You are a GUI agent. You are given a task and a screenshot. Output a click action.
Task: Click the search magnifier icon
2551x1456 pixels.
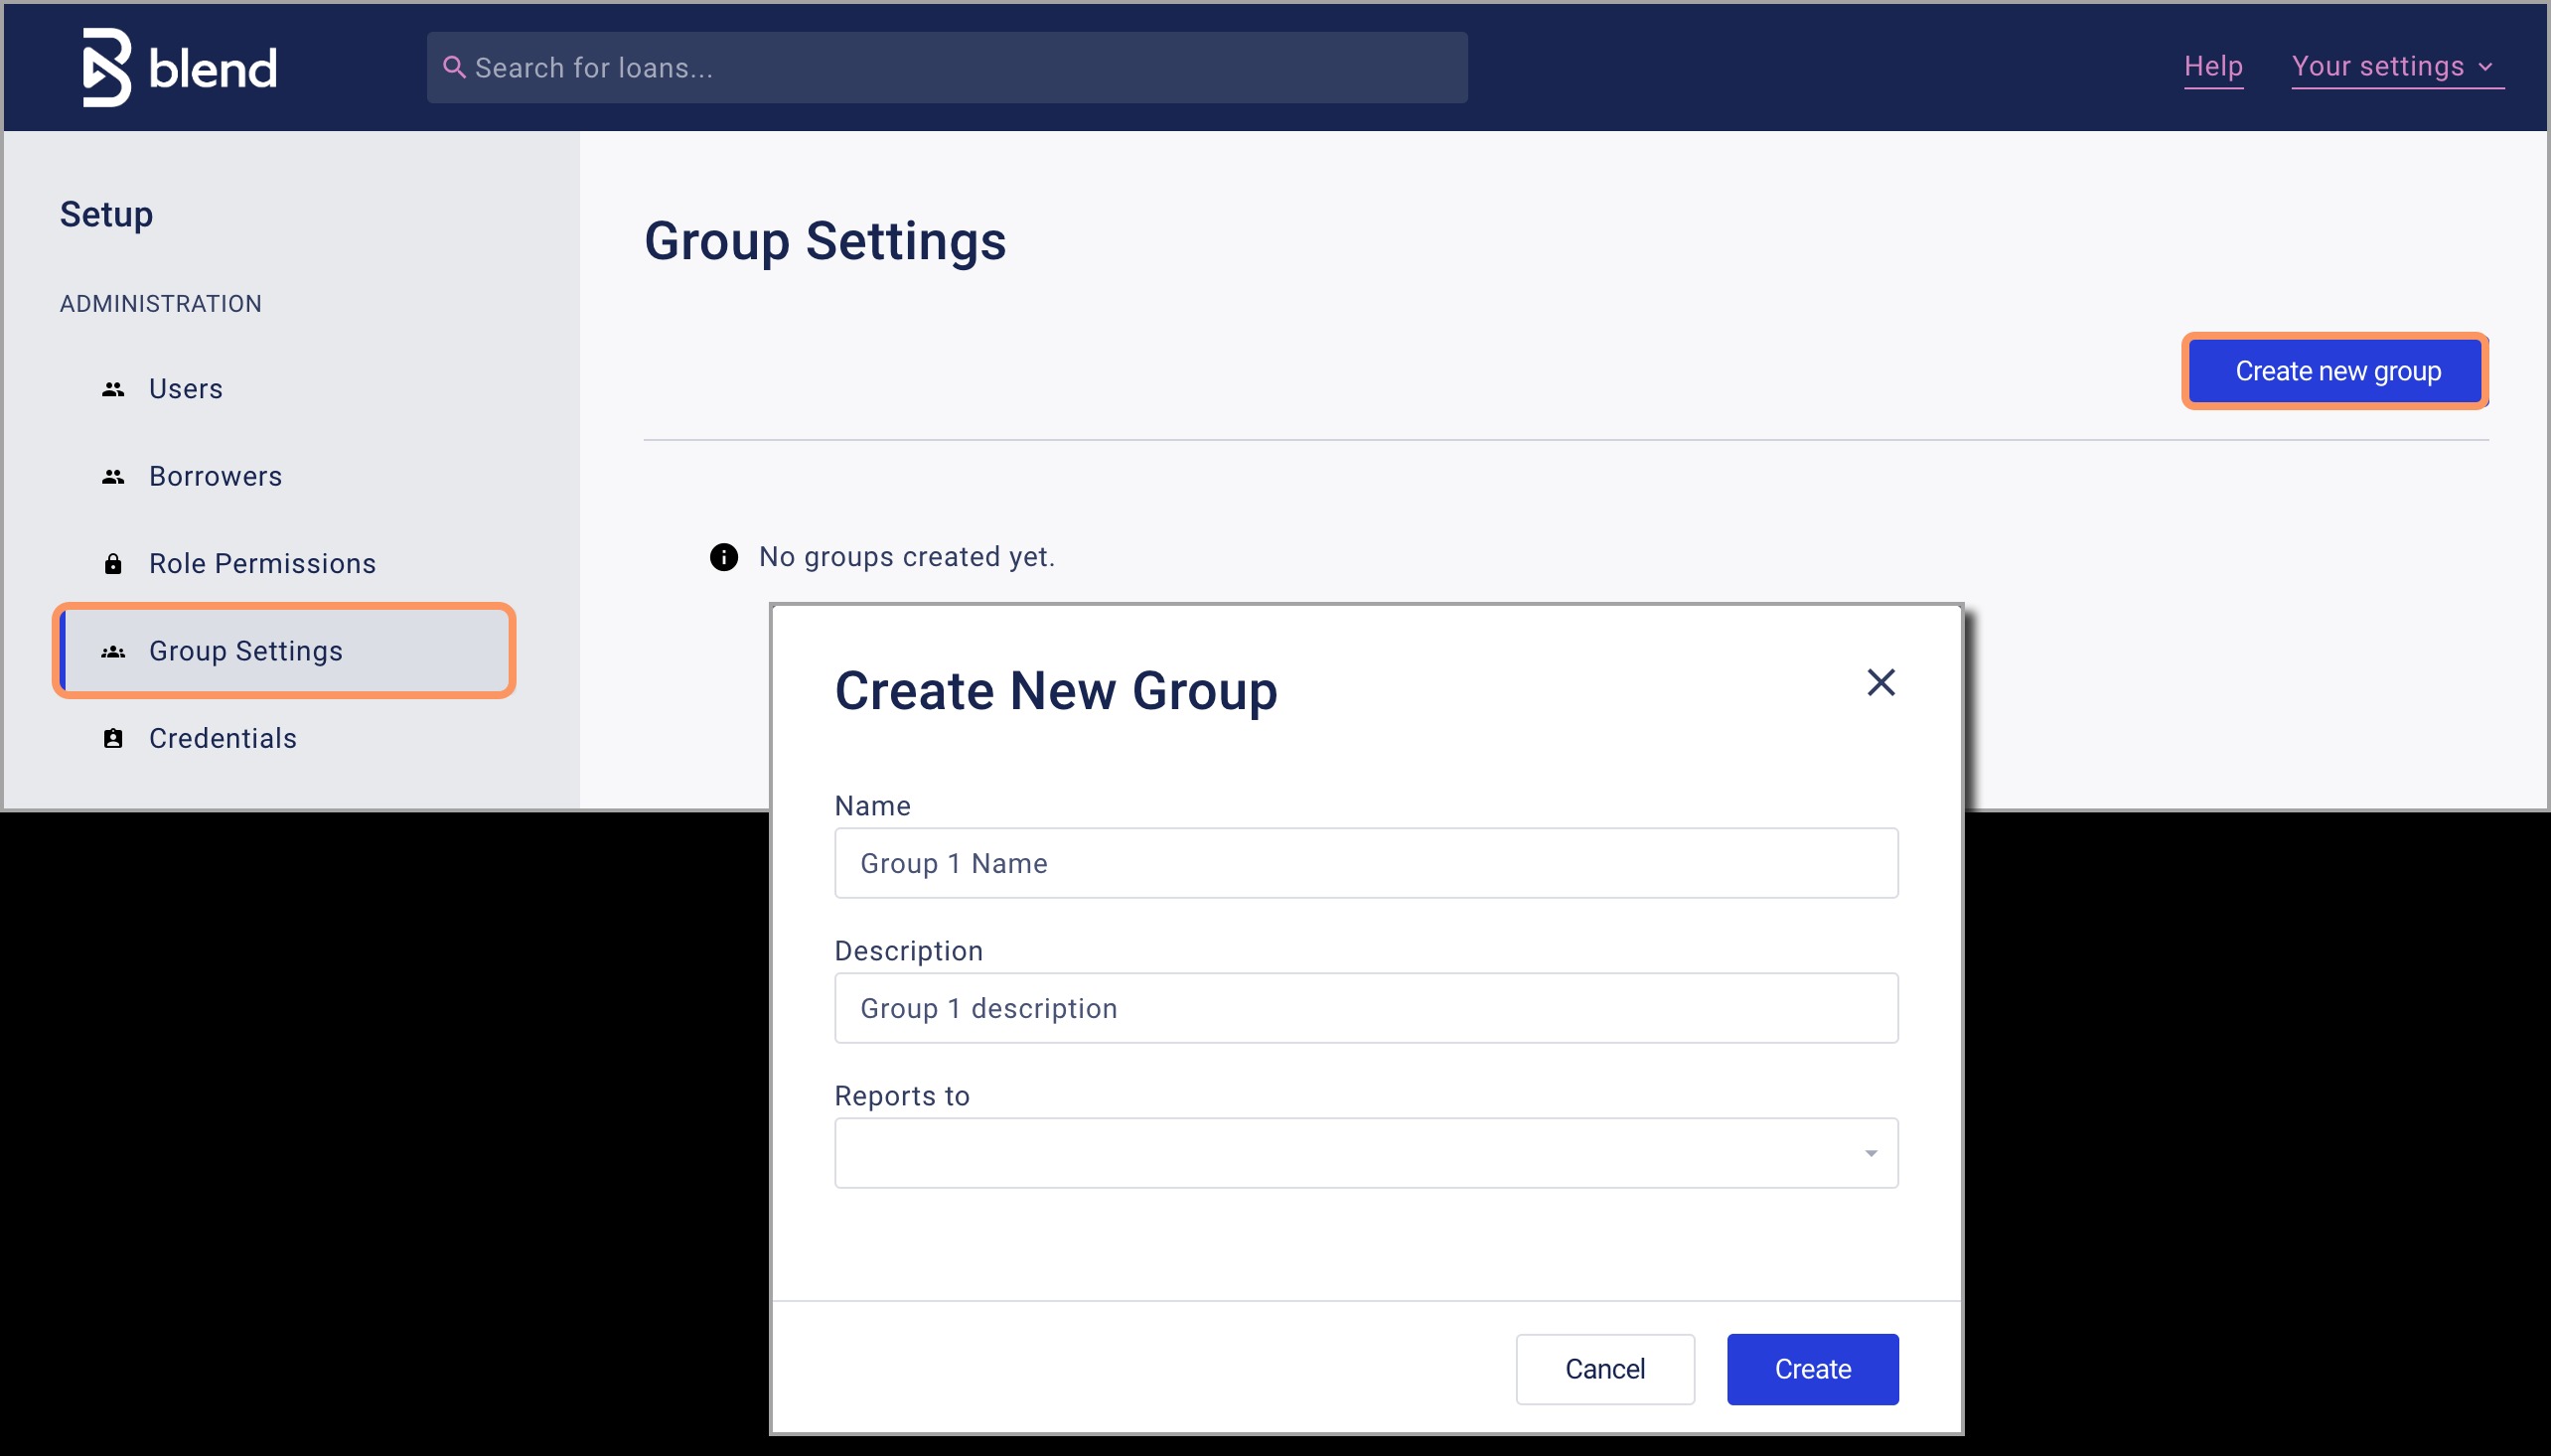[454, 67]
